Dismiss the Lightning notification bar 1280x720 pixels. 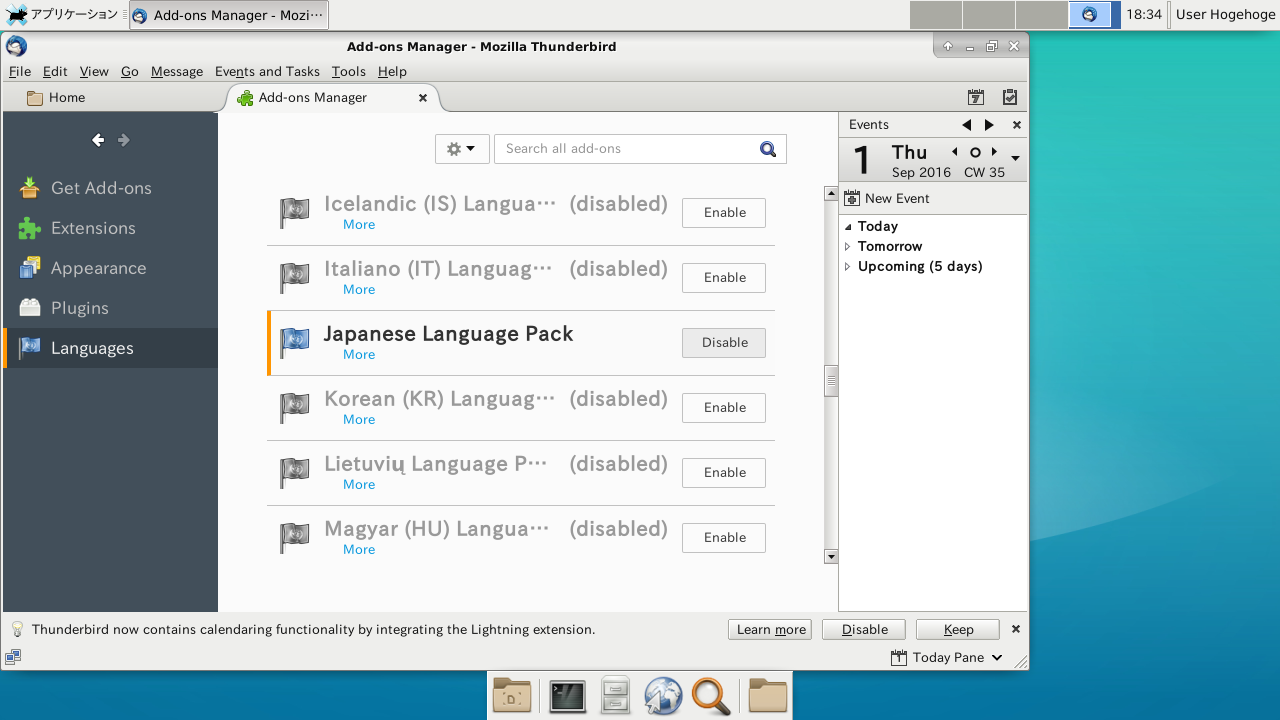(1016, 629)
